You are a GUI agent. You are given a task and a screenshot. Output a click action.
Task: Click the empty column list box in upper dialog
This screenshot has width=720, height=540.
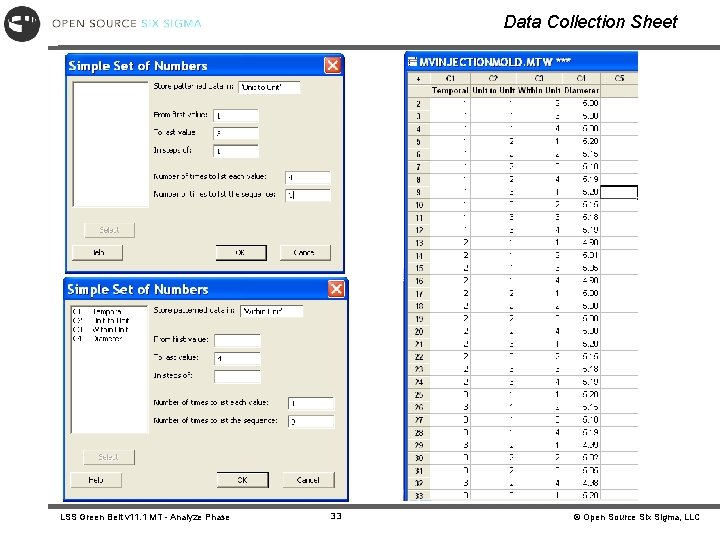tap(110, 145)
